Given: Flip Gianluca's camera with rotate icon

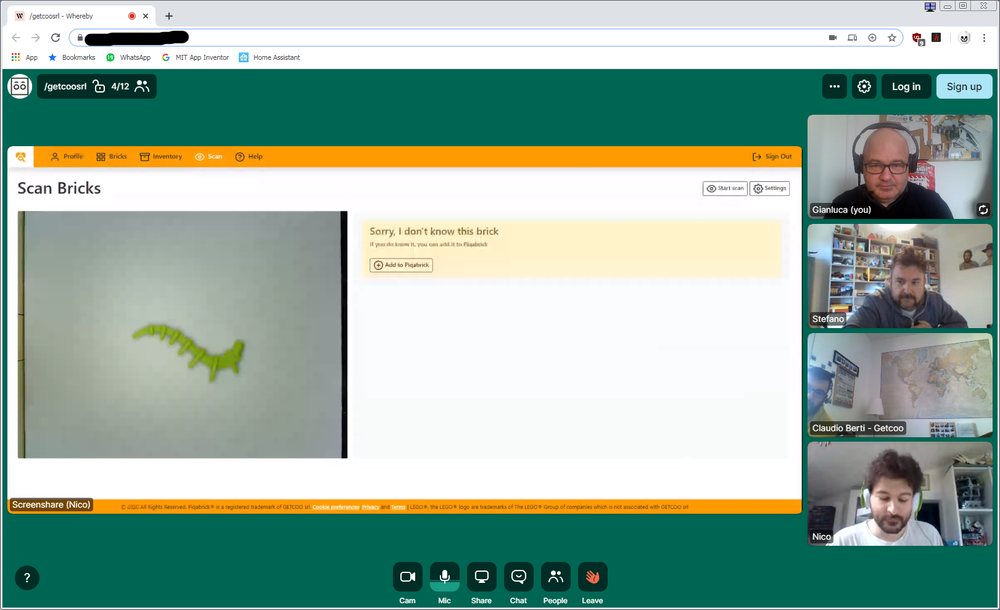Looking at the screenshot, I should [983, 209].
